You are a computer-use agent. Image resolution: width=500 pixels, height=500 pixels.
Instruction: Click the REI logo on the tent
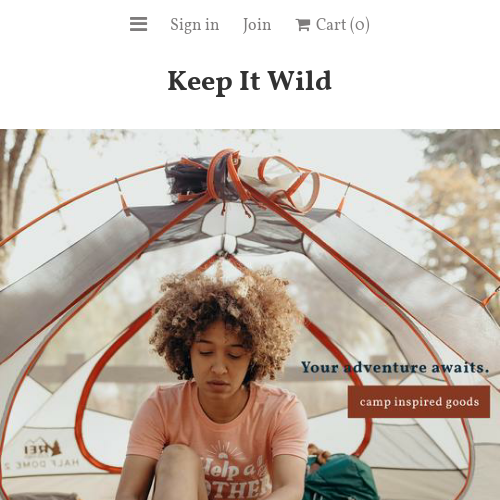[x=43, y=449]
